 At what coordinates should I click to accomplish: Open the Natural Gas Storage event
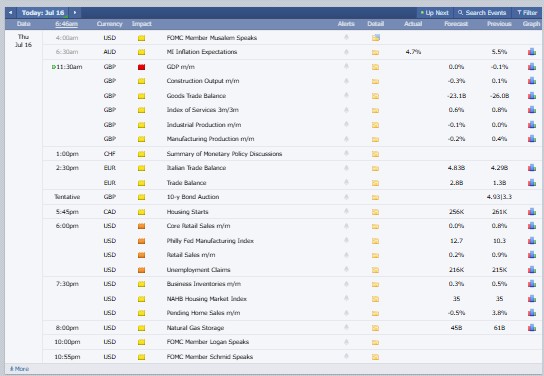195,328
